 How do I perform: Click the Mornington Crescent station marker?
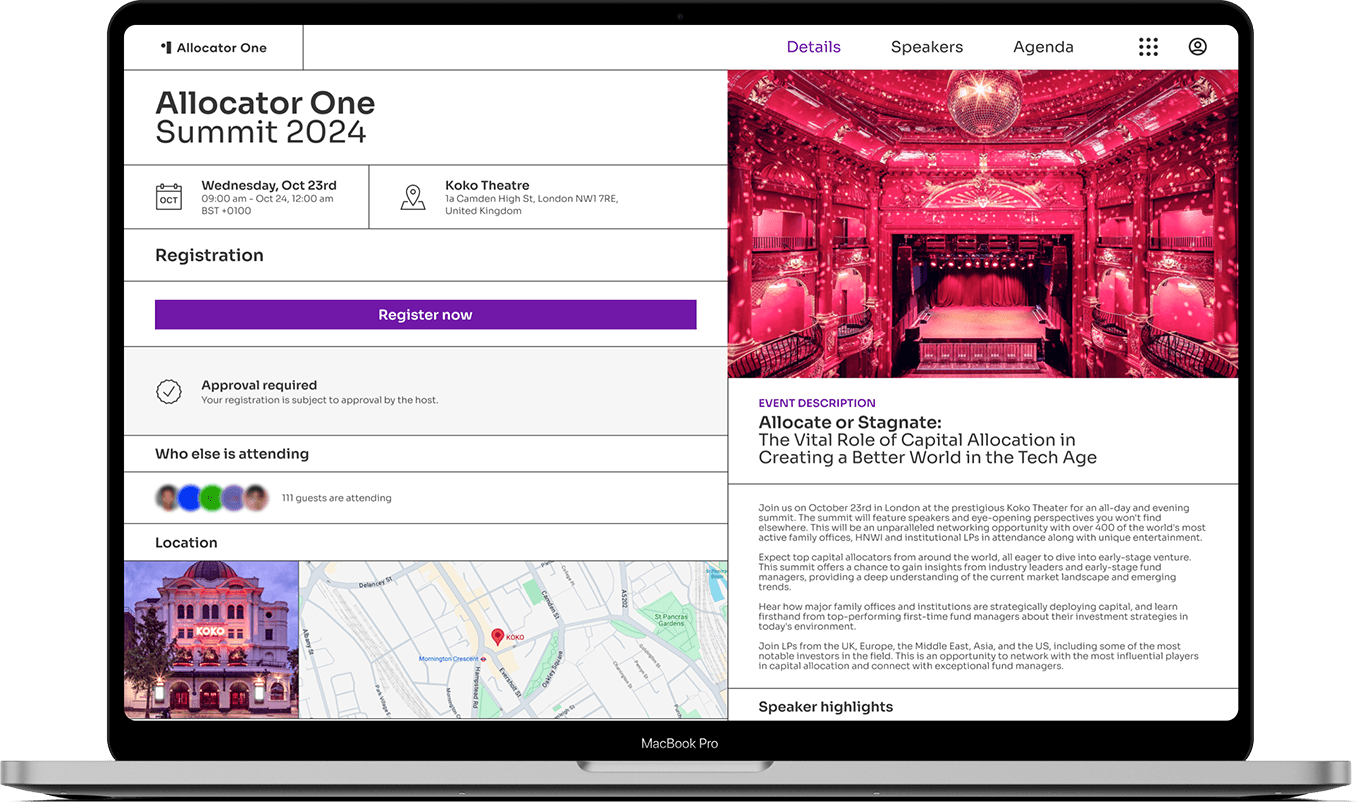point(481,659)
